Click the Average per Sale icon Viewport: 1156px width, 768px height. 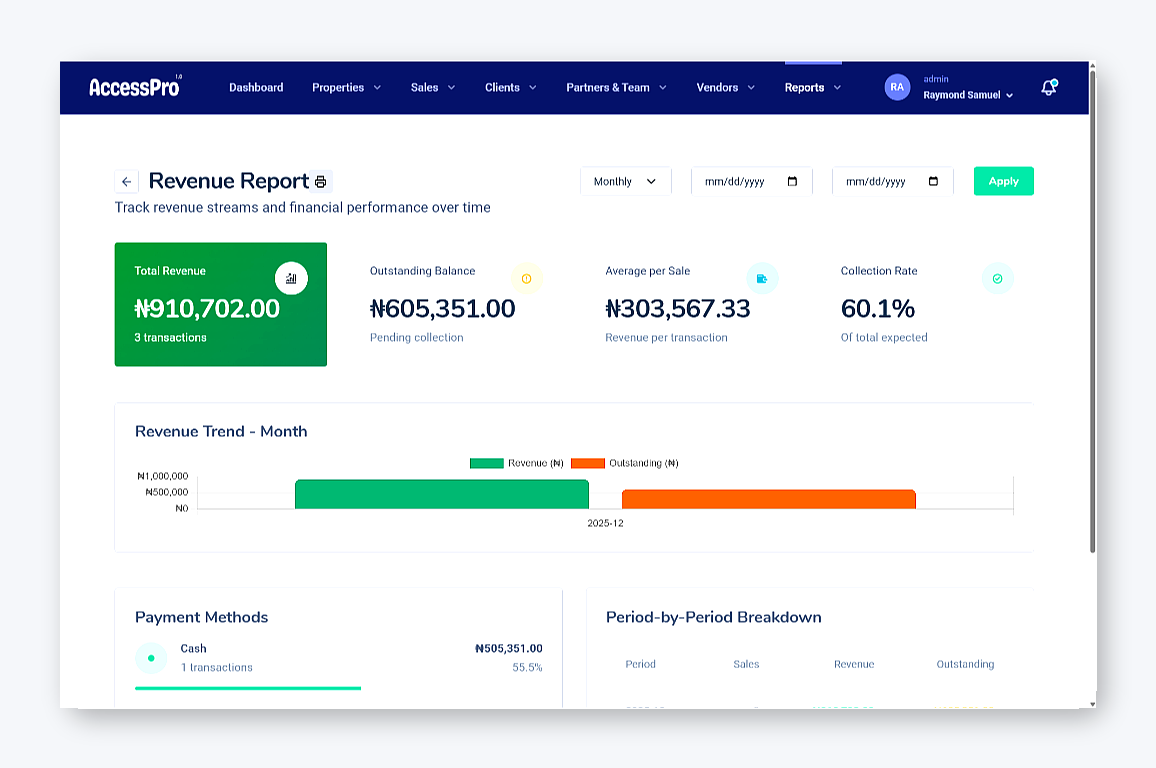coord(762,278)
